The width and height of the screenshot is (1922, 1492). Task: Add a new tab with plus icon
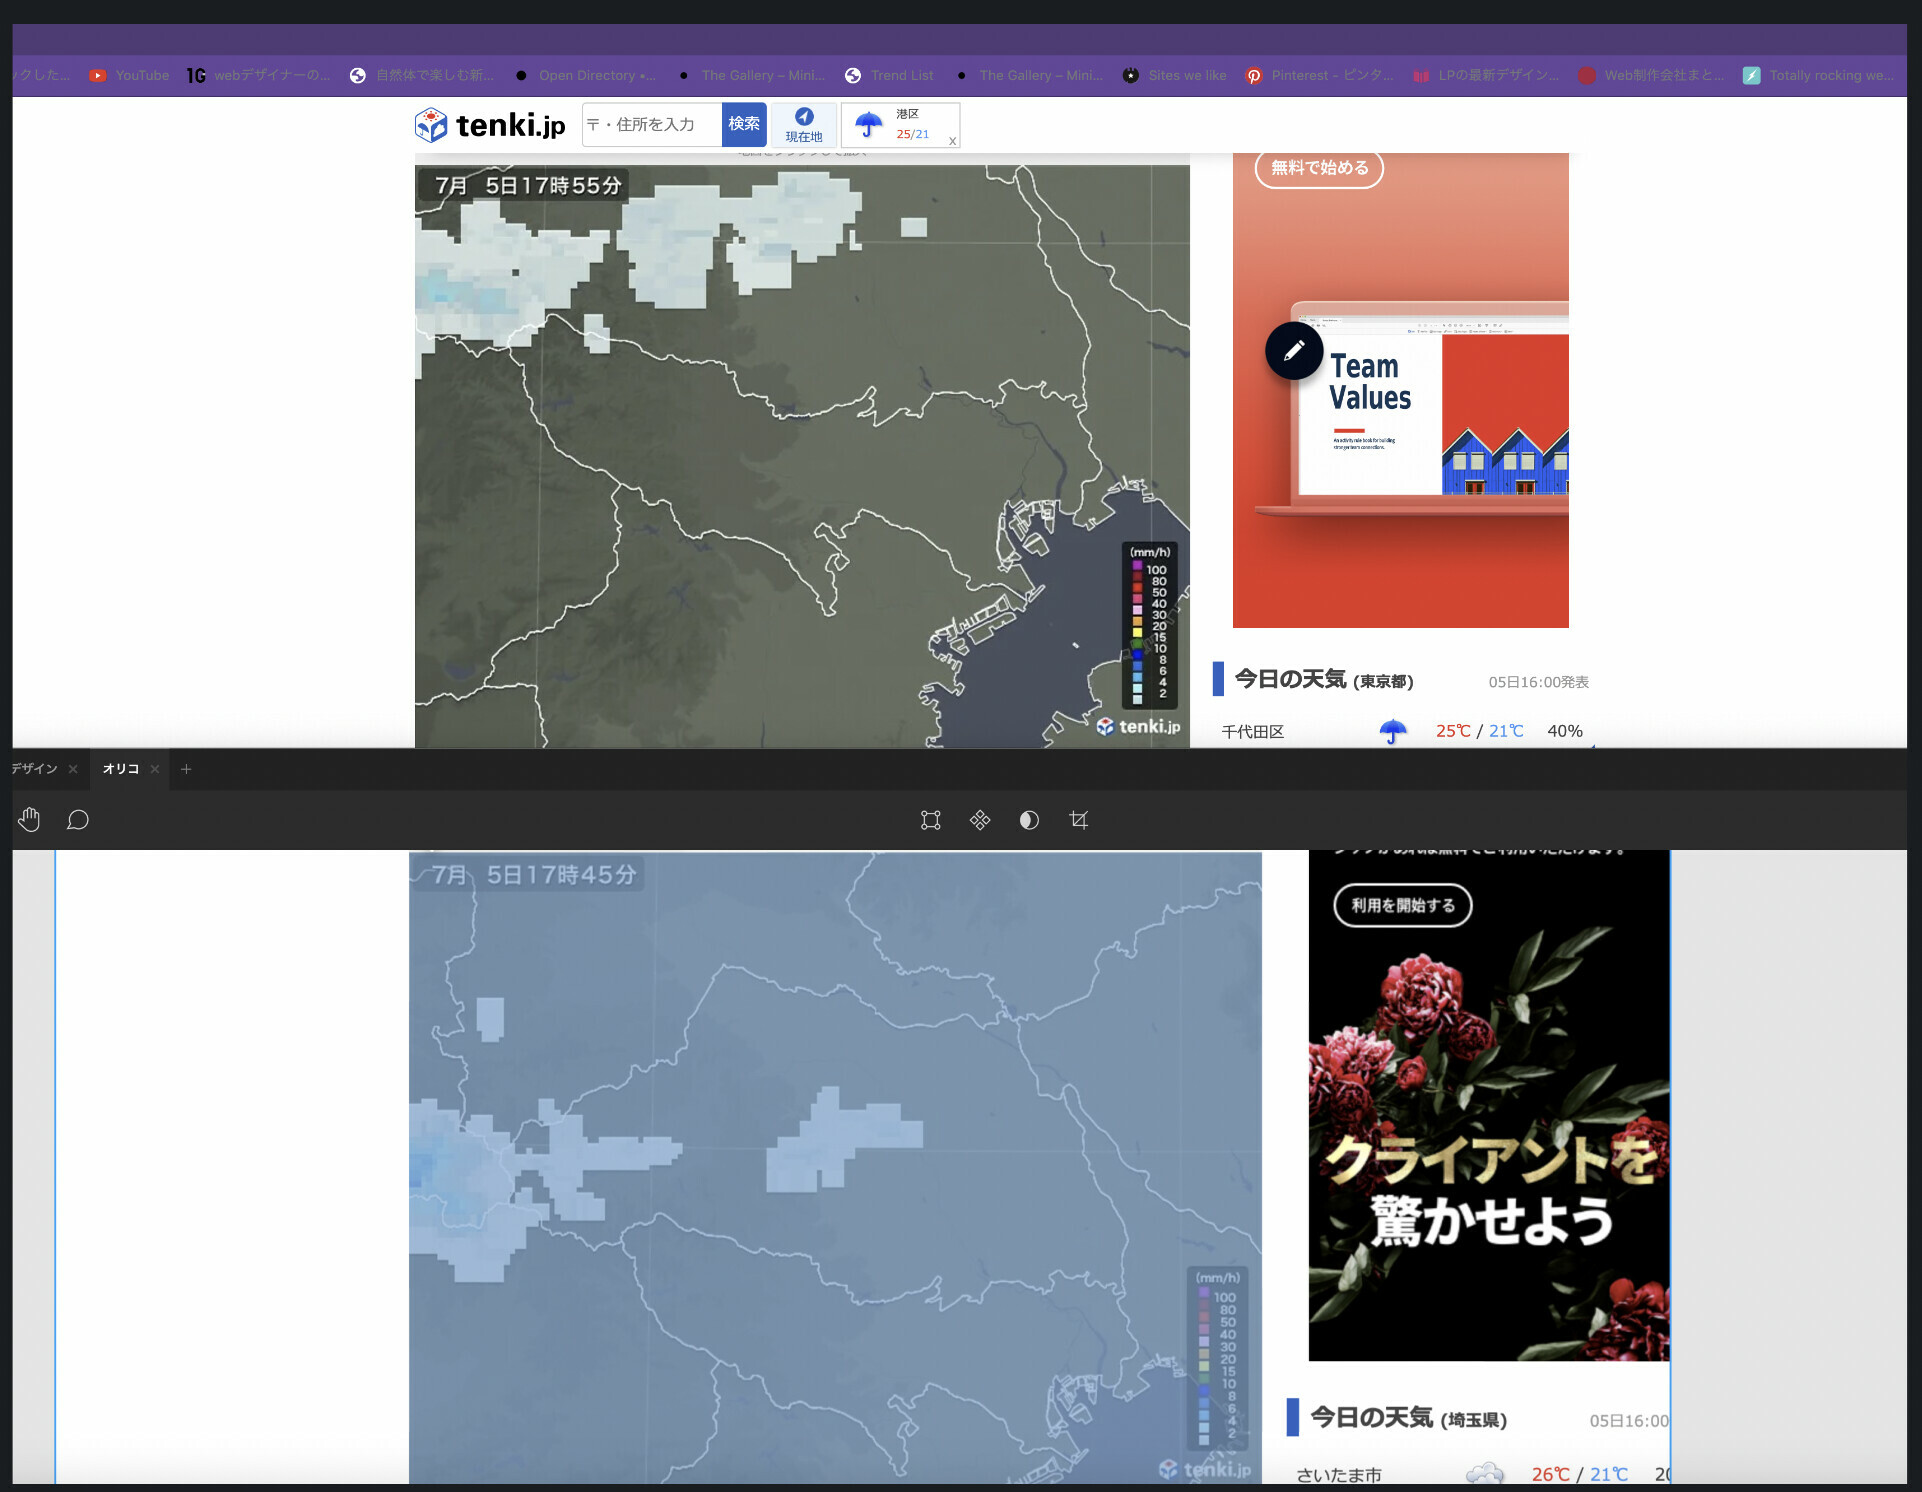[x=186, y=769]
